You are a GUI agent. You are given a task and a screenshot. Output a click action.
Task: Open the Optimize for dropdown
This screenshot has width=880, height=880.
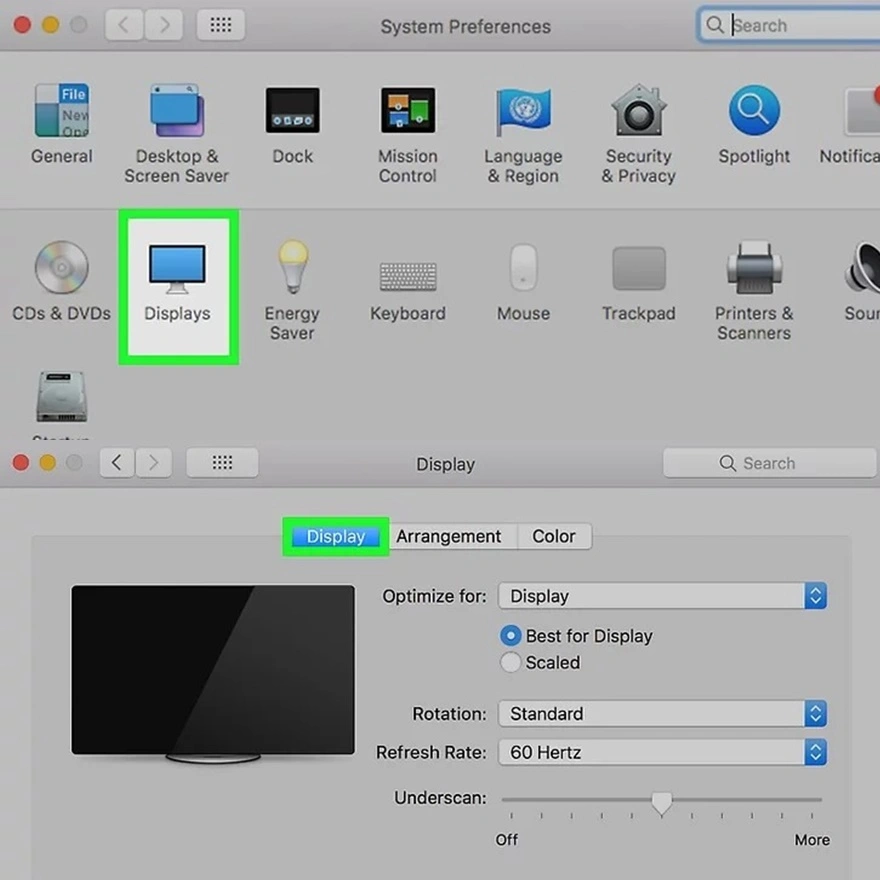[662, 595]
